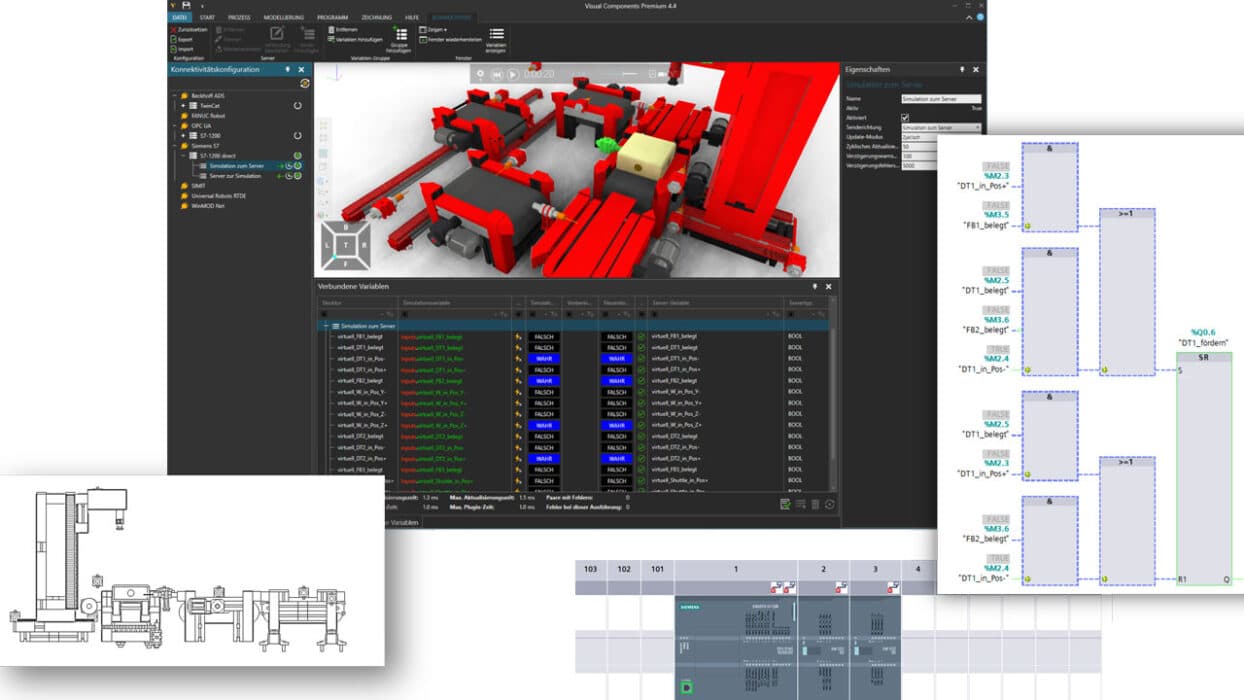Select the WinMOD Net plugin entry
The height and width of the screenshot is (700, 1244).
click(207, 205)
